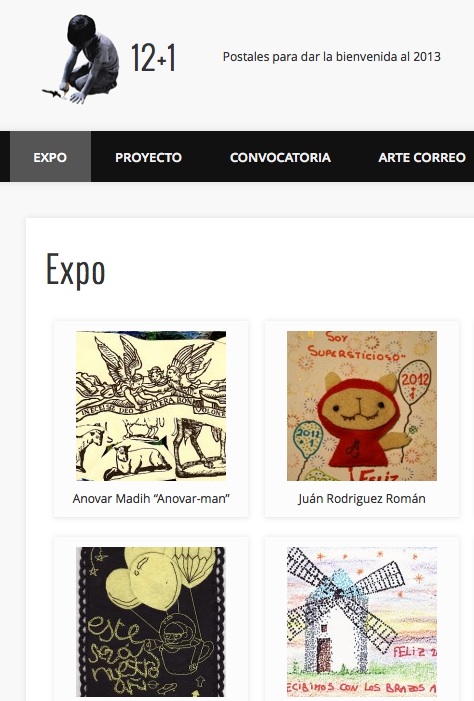Click the 'Expo' page heading
The height and width of the screenshot is (701, 474).
[x=76, y=270]
